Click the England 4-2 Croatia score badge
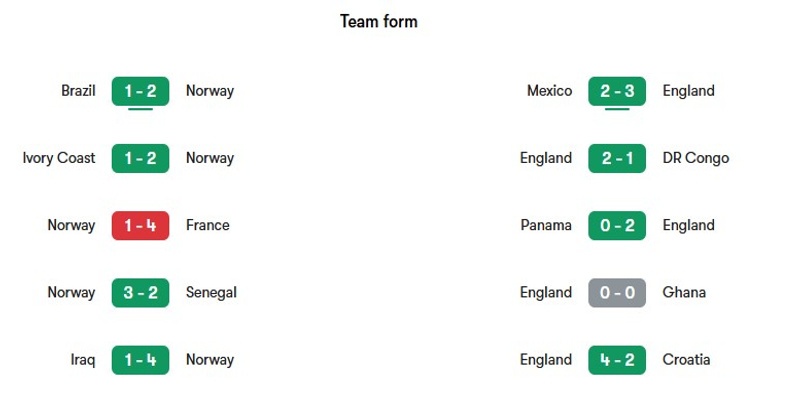Image resolution: width=800 pixels, height=400 pixels. [x=617, y=360]
